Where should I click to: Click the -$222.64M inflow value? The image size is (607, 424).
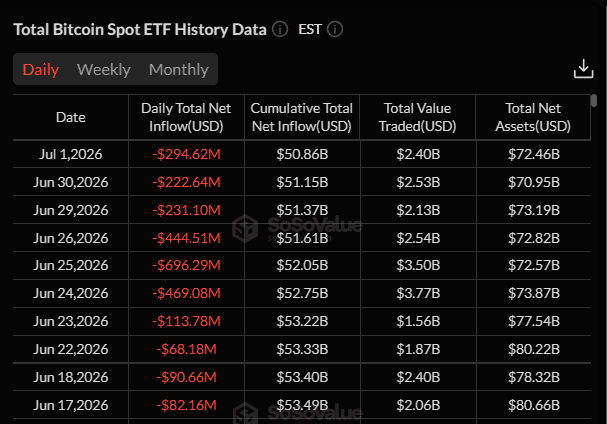pos(186,182)
